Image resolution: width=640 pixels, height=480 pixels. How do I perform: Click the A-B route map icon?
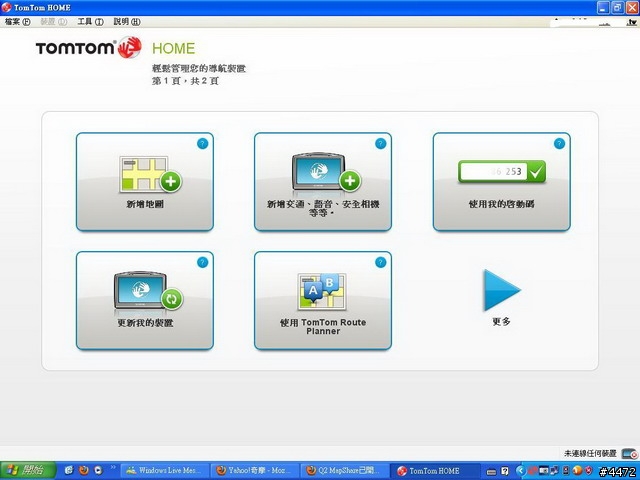tap(322, 291)
